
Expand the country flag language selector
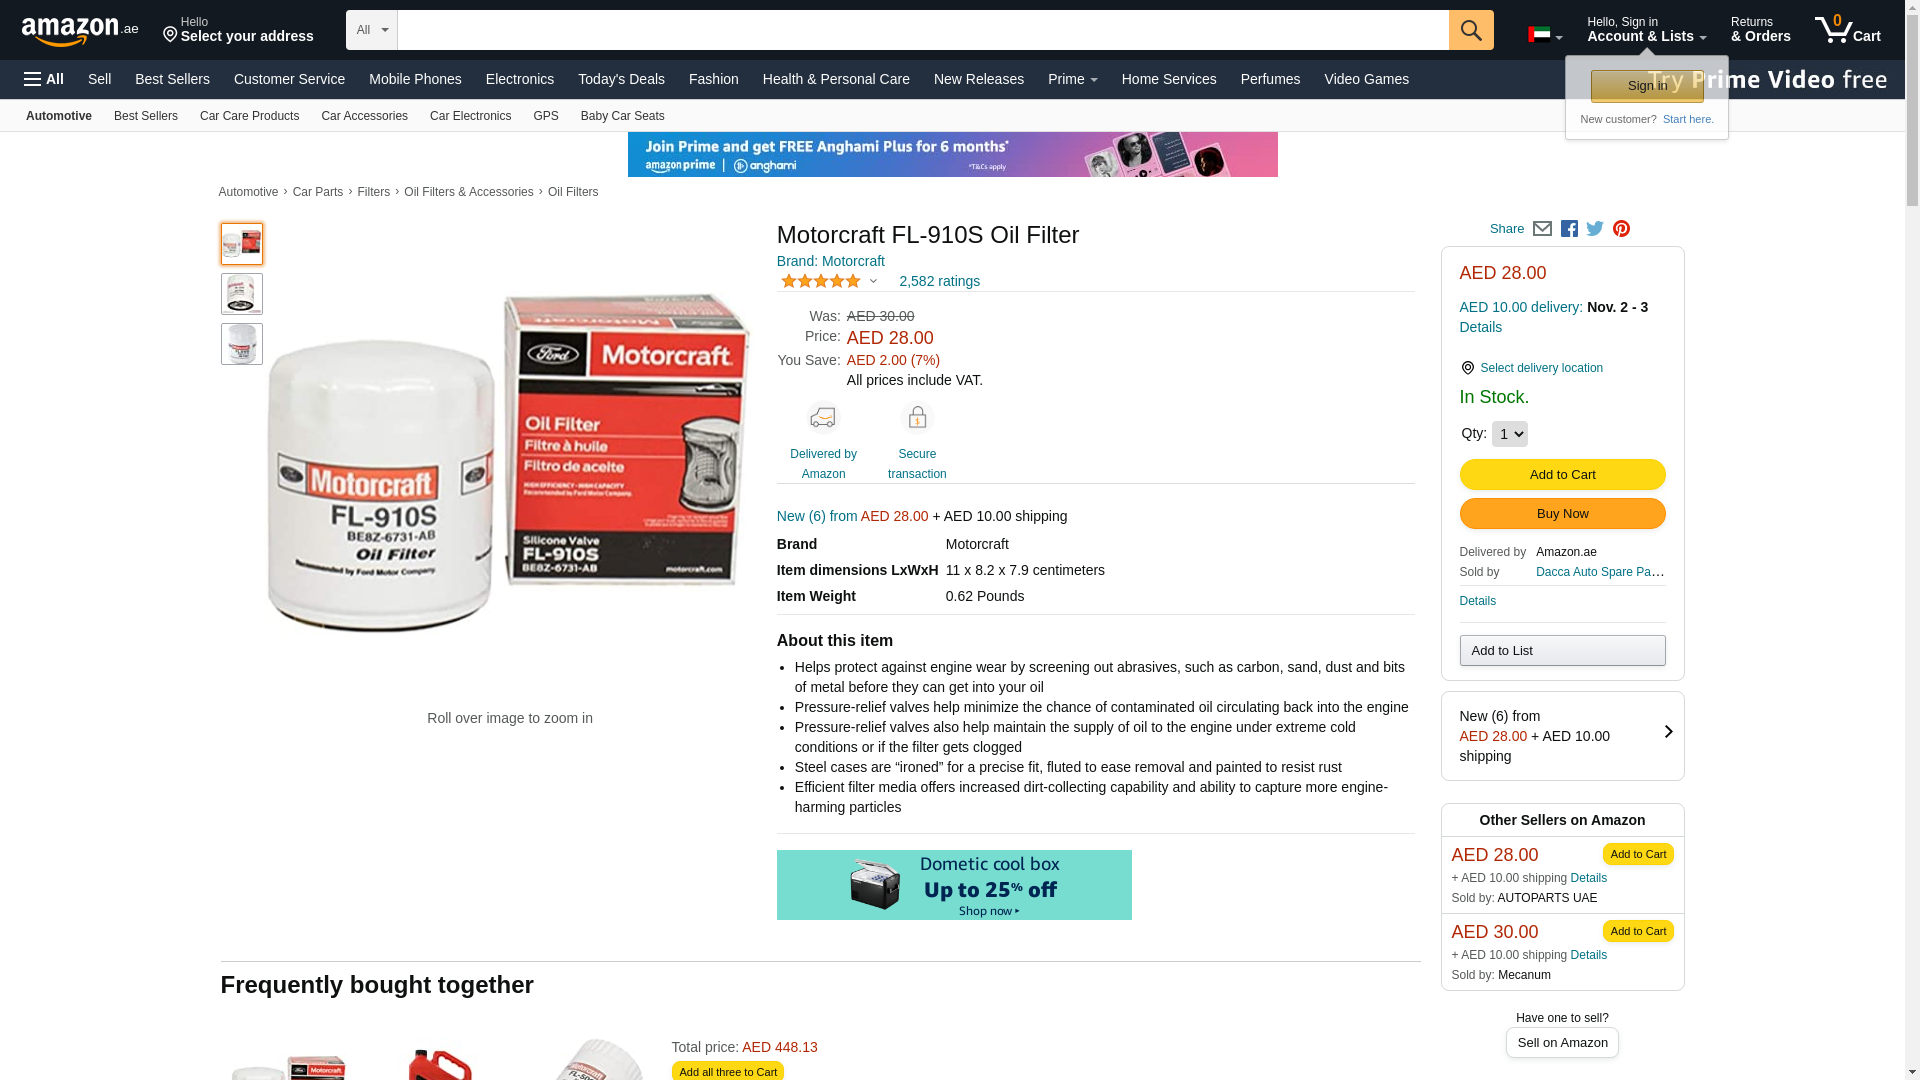[x=1545, y=35]
